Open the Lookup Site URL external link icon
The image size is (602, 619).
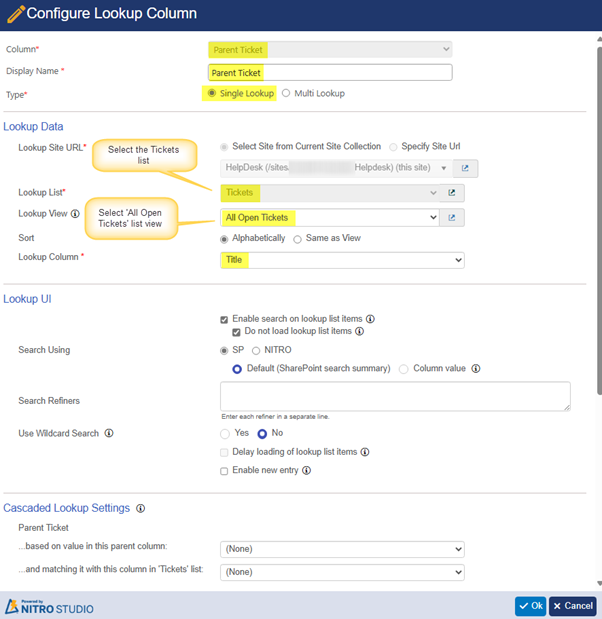(464, 169)
